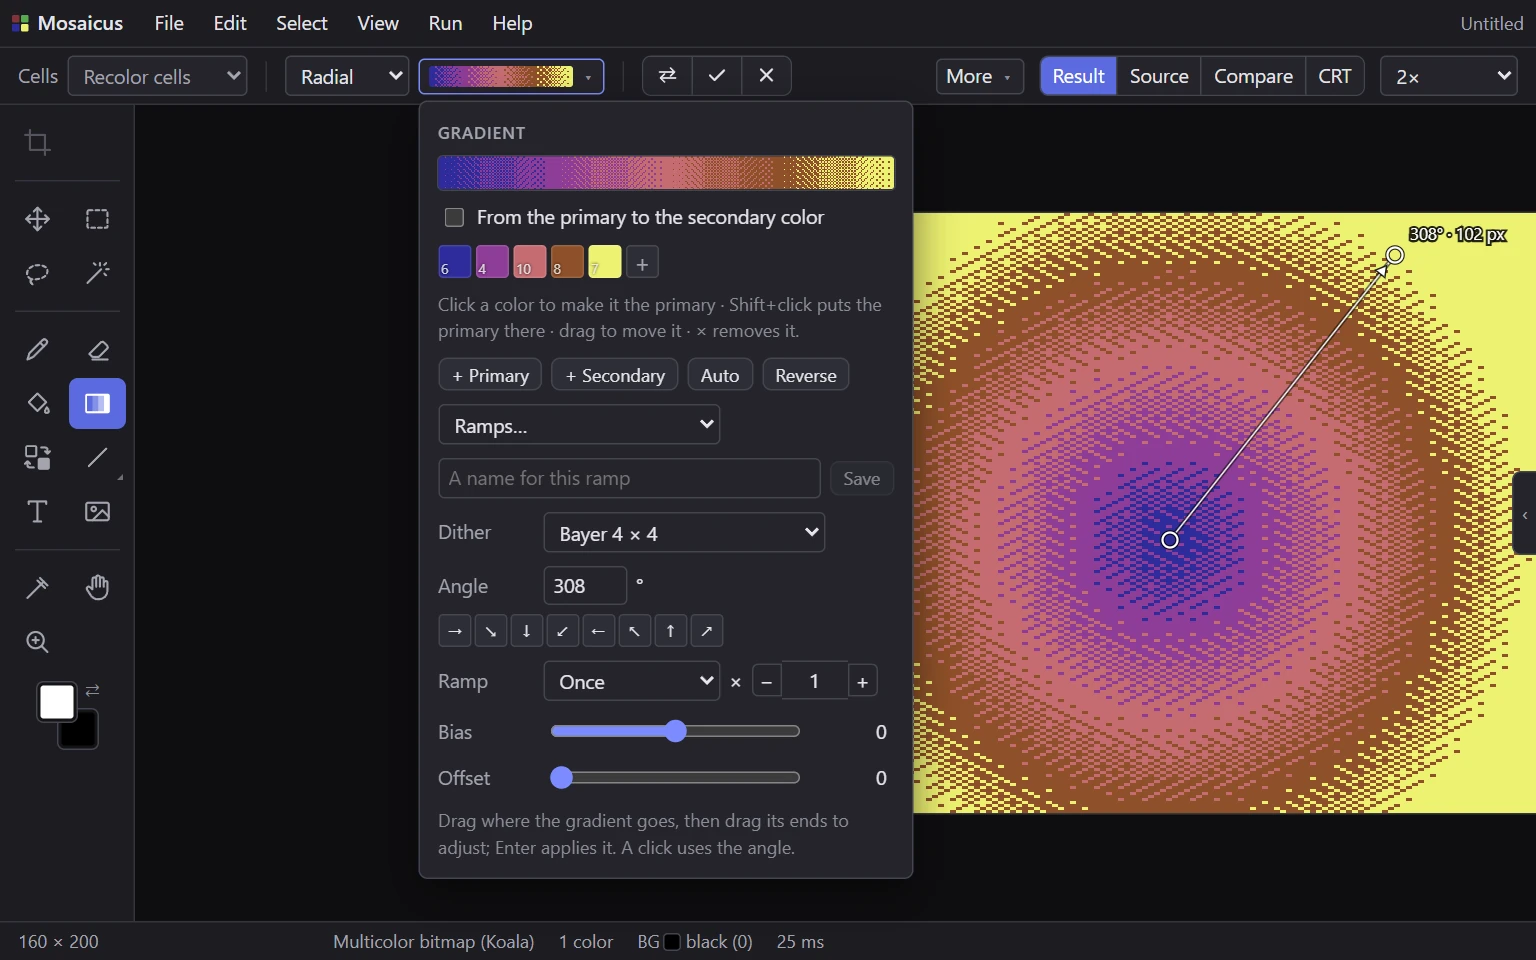Open the Select menu
This screenshot has height=960, width=1536.
(302, 23)
